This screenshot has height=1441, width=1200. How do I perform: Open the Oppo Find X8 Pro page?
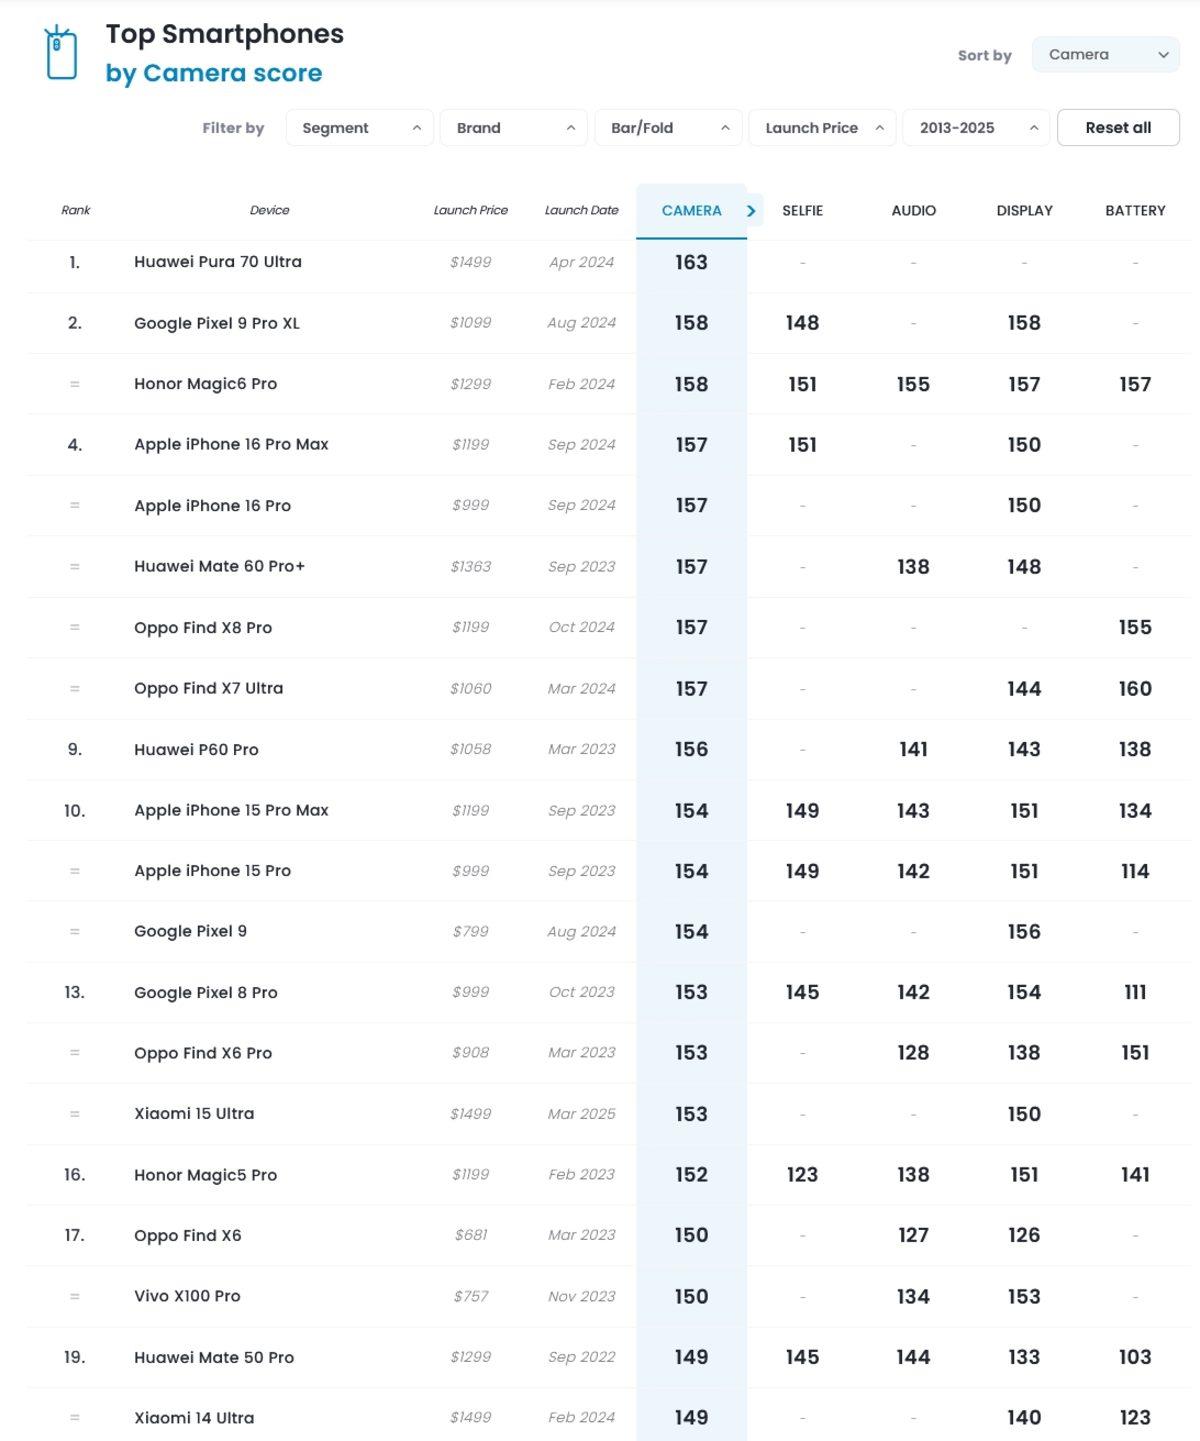(203, 627)
